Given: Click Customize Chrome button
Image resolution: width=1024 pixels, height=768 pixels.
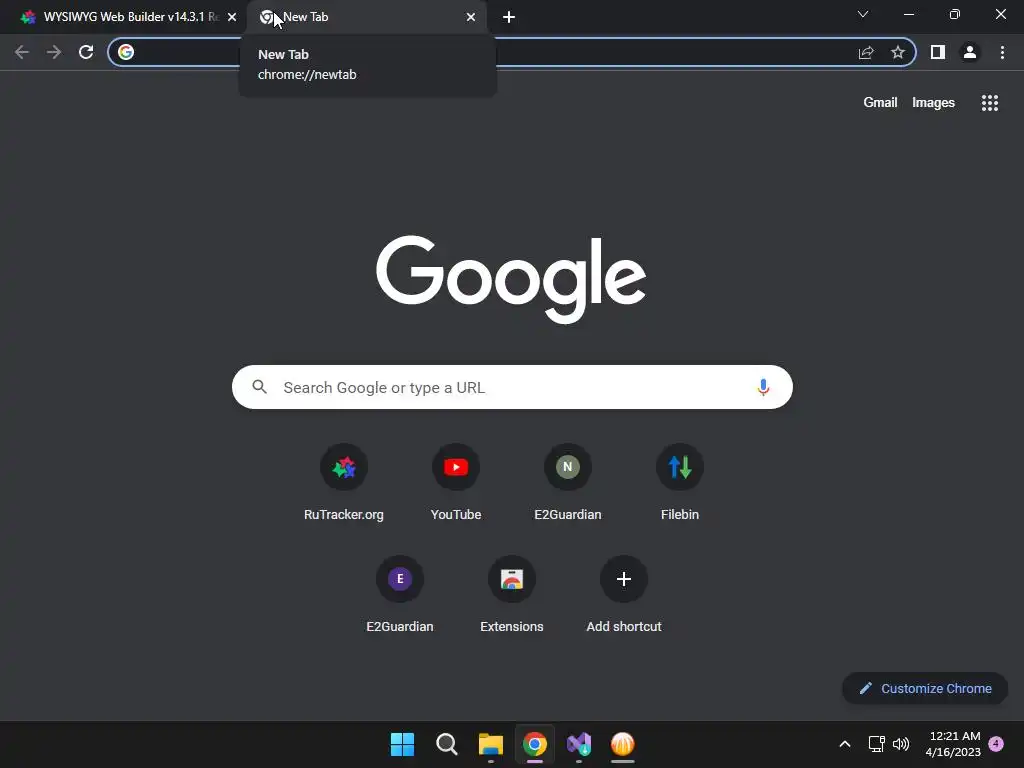Looking at the screenshot, I should 925,688.
